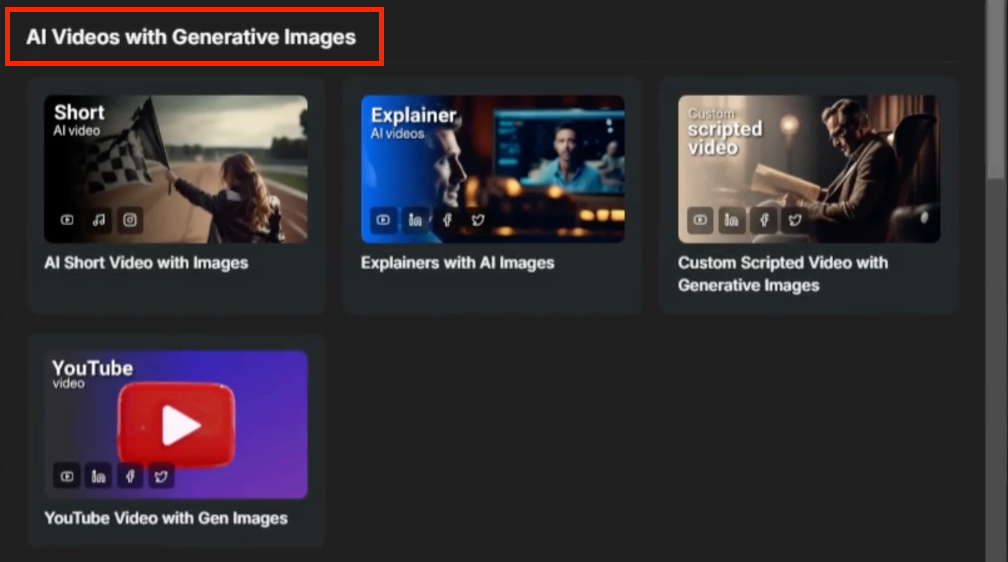Click YouTube icon on Explainer AI videos card
1008x562 pixels.
[383, 220]
